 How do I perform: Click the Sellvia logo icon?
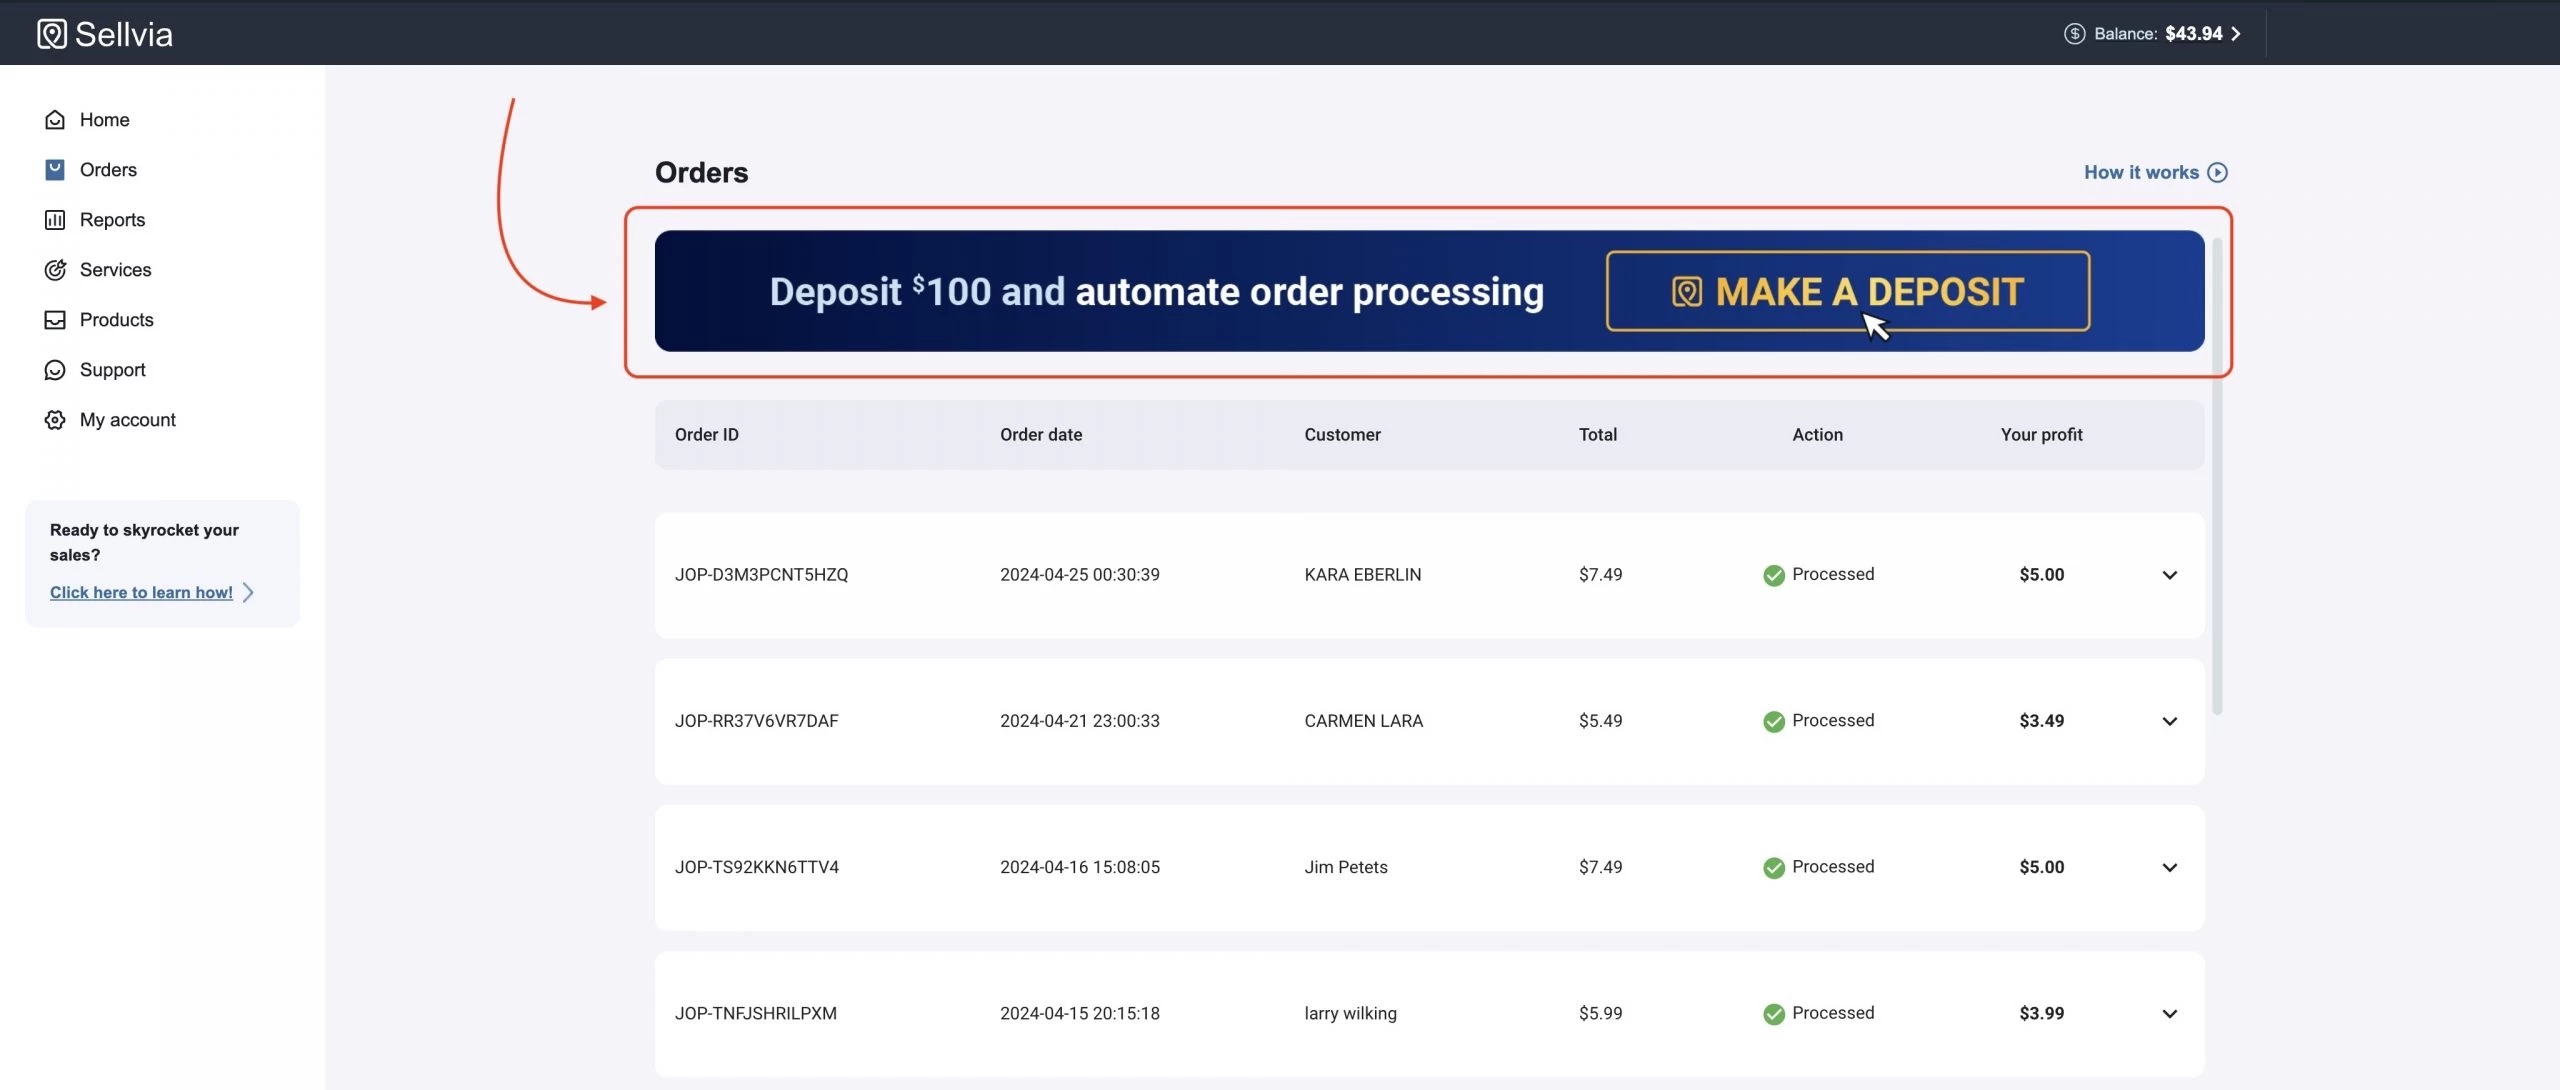point(52,34)
